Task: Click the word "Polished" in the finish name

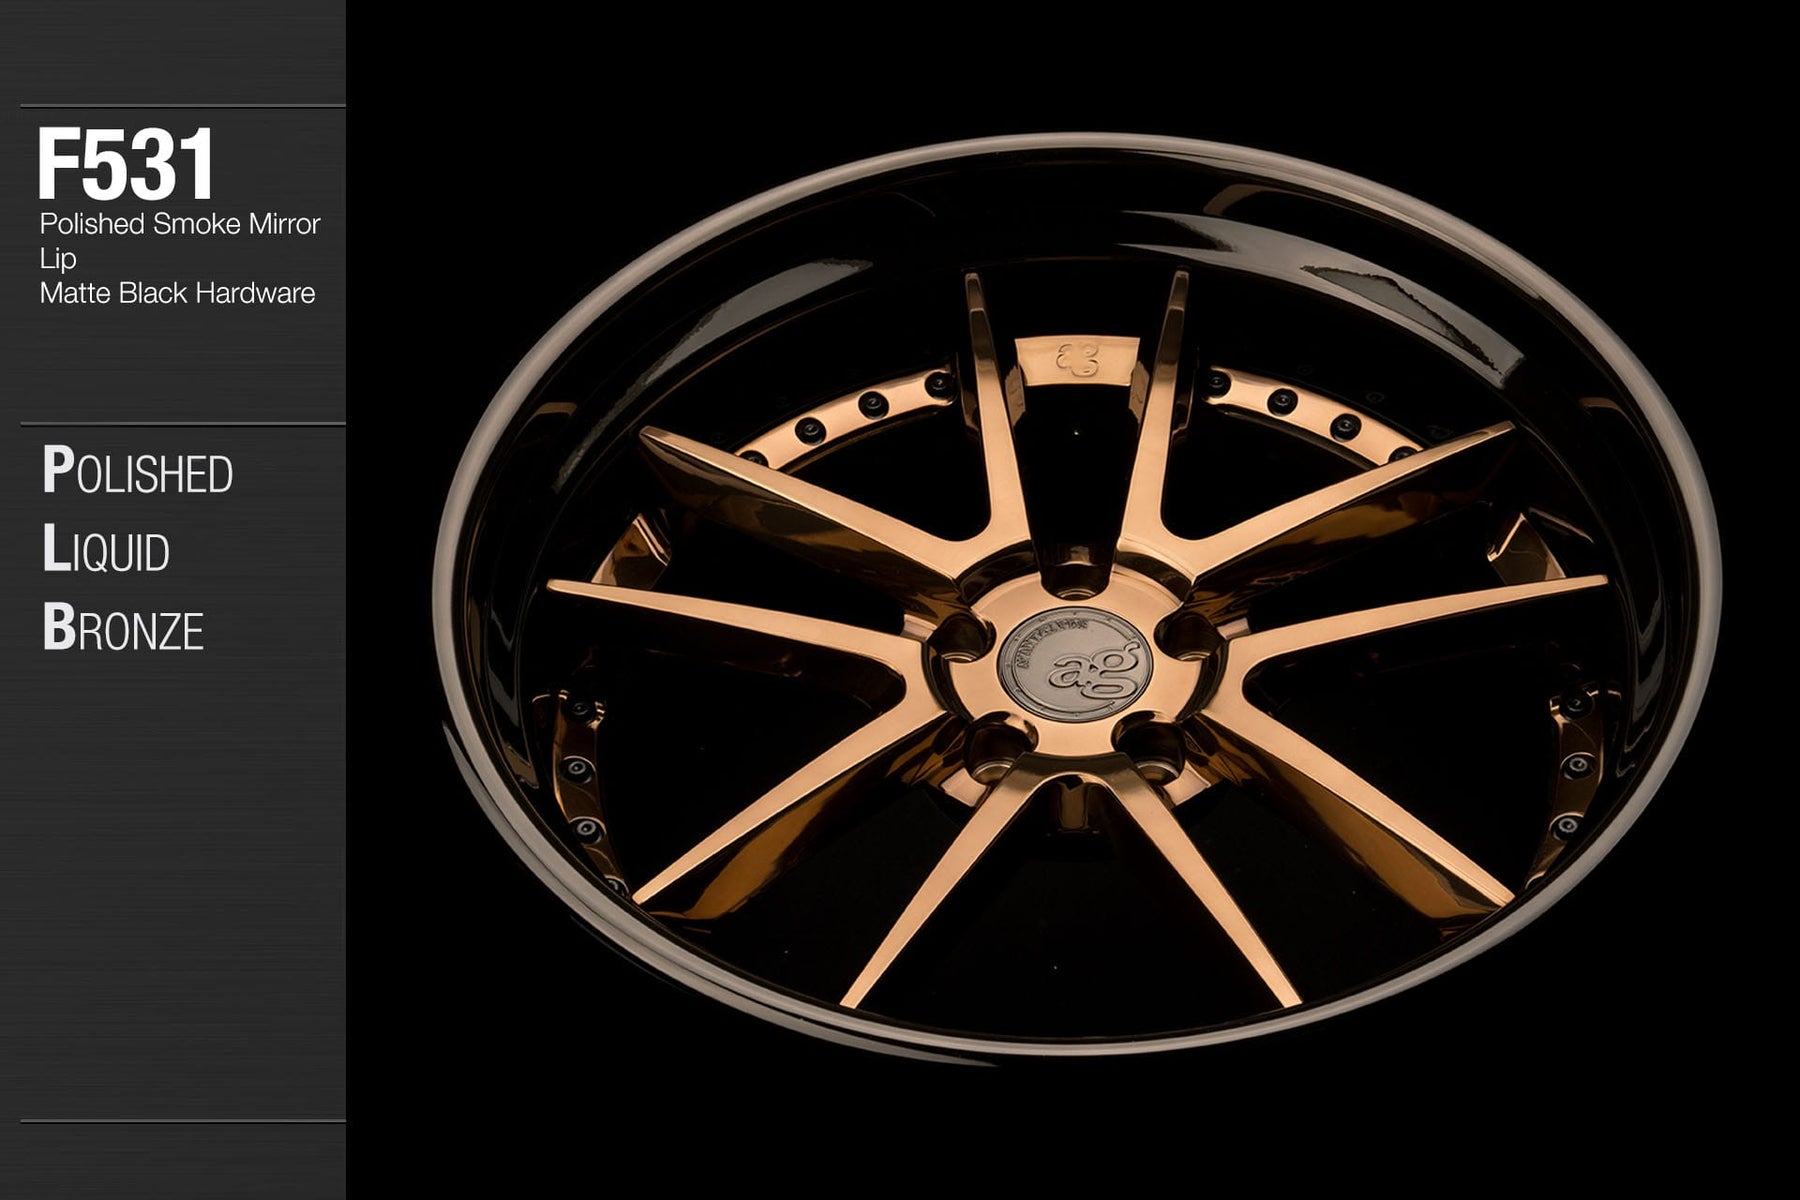Action: 137,472
